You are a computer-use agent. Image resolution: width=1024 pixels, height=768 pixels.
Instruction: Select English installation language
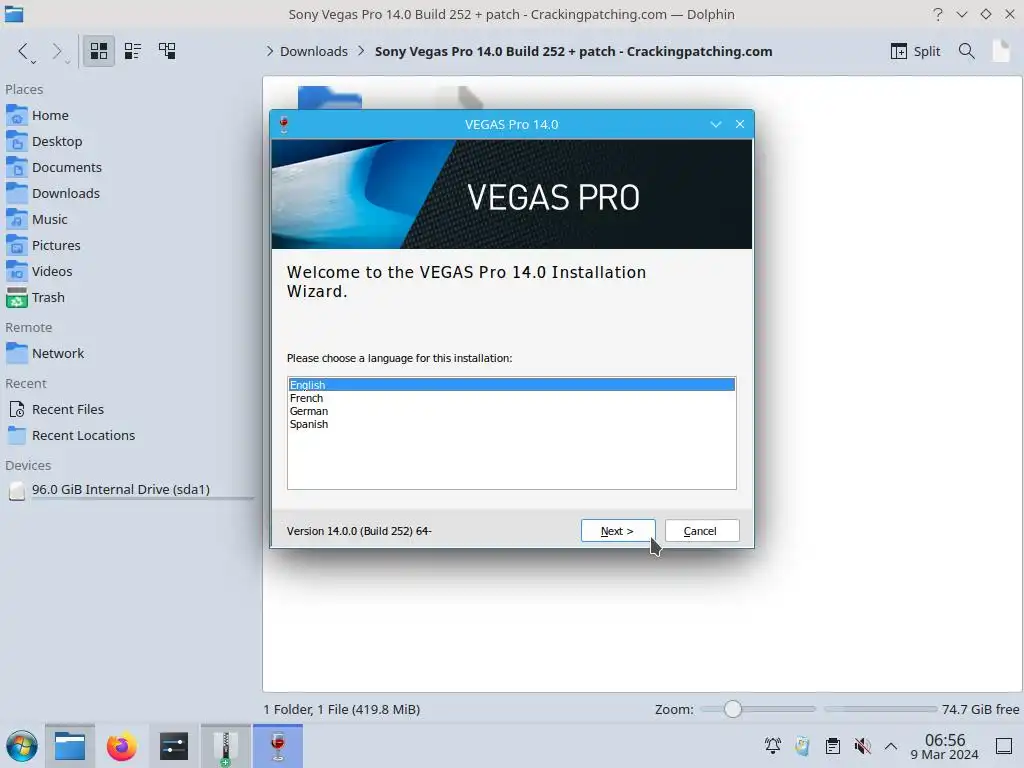[x=511, y=385]
